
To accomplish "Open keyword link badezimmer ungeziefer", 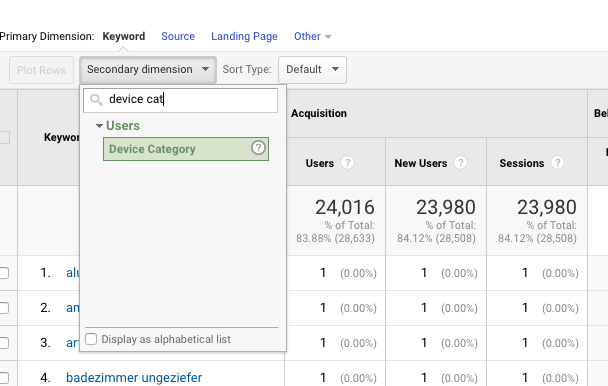I will (x=134, y=377).
